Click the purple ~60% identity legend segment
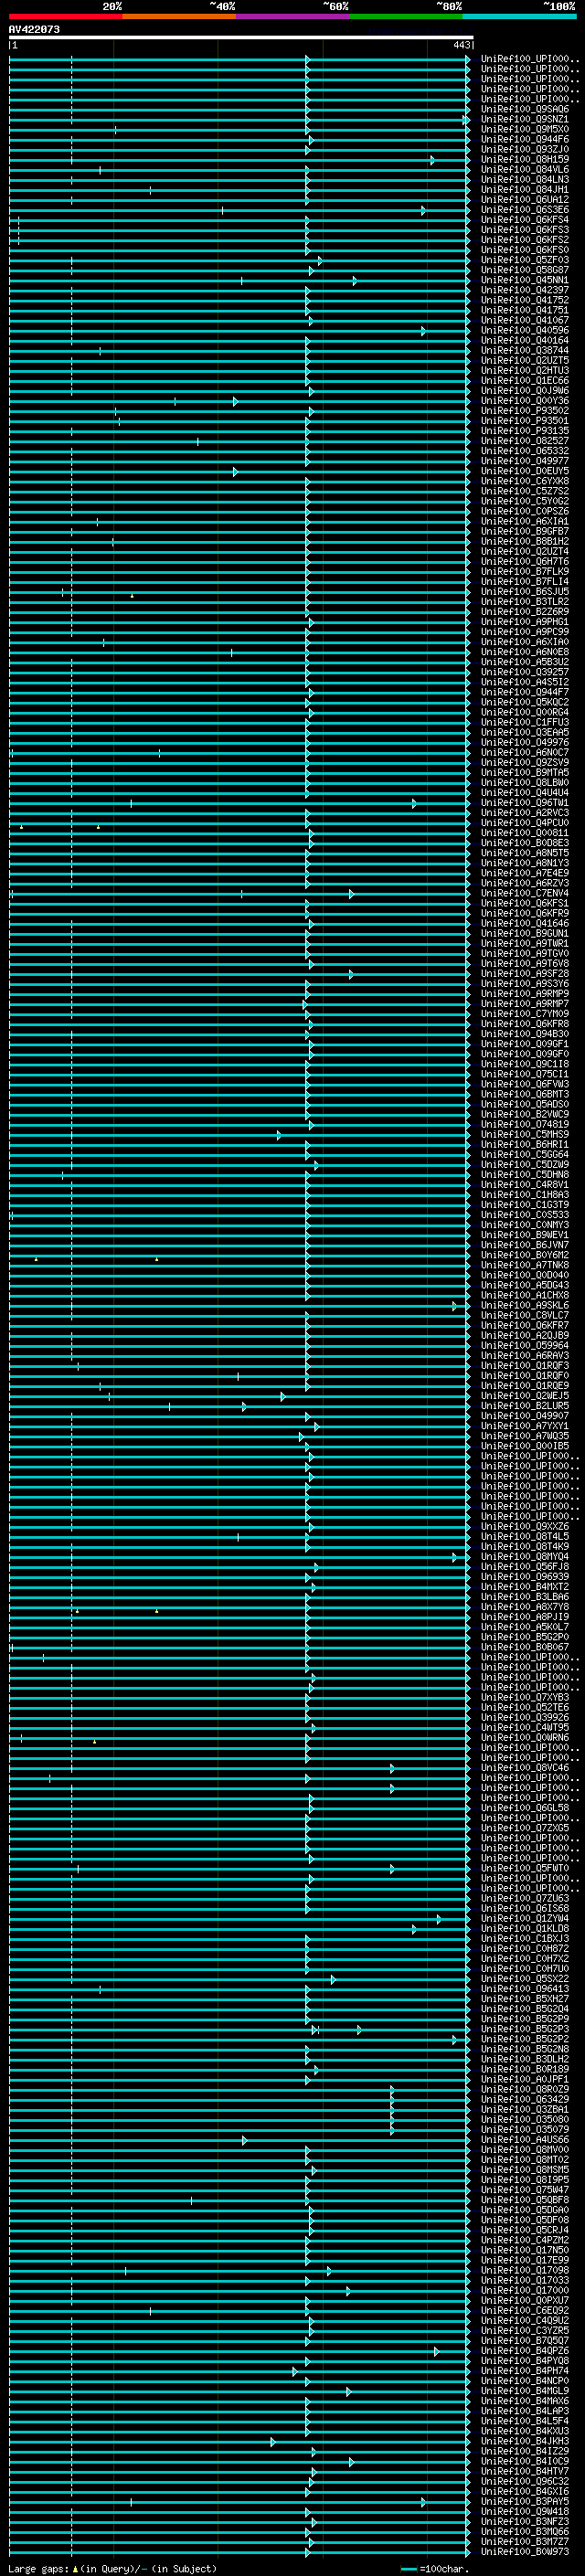Image resolution: width=585 pixels, height=2576 pixels. [x=293, y=16]
